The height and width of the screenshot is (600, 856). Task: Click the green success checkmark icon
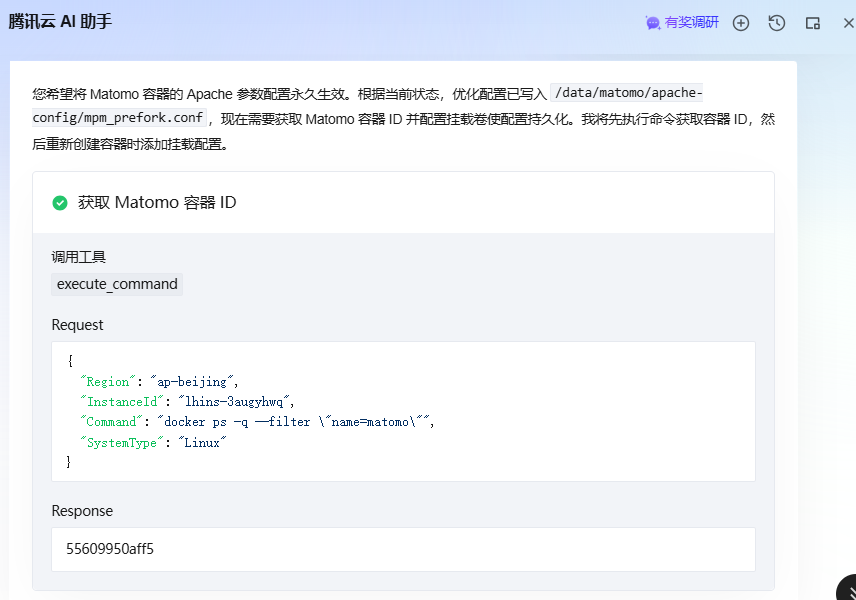[60, 203]
